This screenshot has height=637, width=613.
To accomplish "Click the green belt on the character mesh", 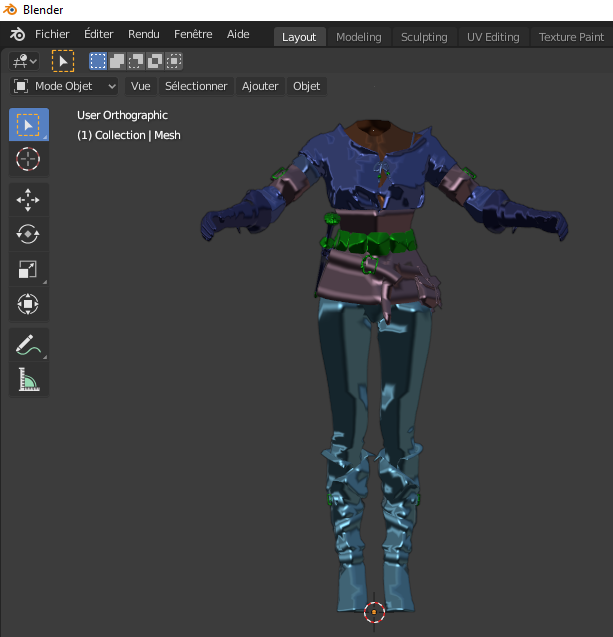I will [374, 243].
